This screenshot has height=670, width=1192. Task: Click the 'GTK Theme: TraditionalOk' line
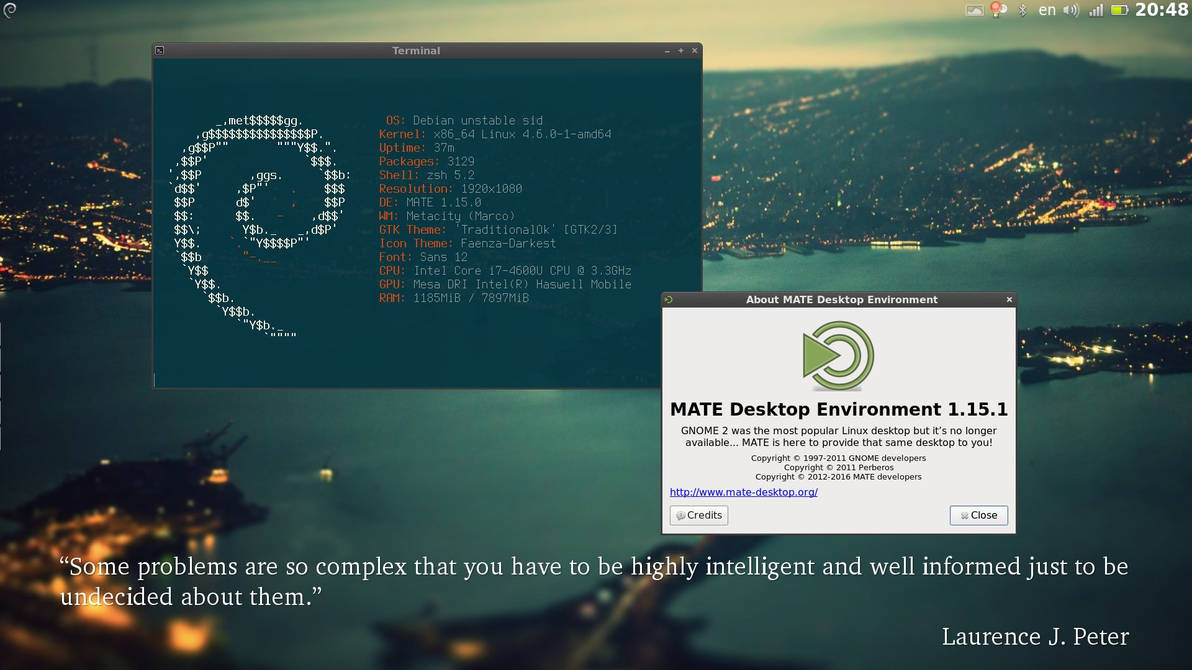click(498, 230)
